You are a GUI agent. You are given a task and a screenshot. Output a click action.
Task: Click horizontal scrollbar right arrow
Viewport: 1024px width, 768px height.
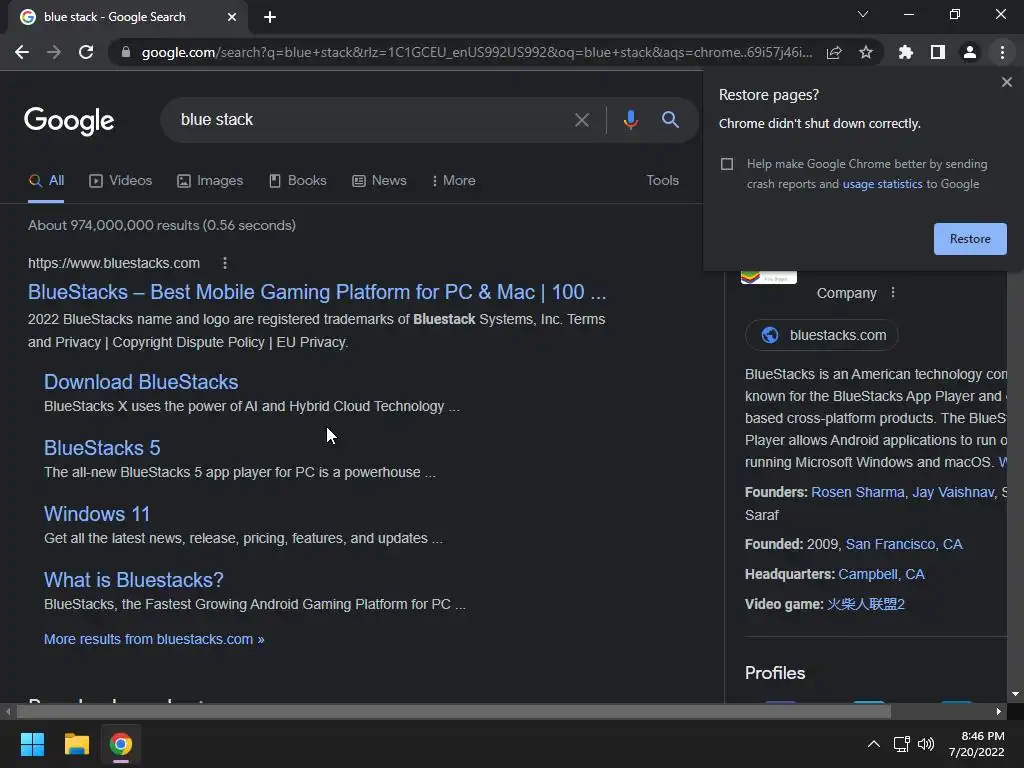tap(999, 711)
